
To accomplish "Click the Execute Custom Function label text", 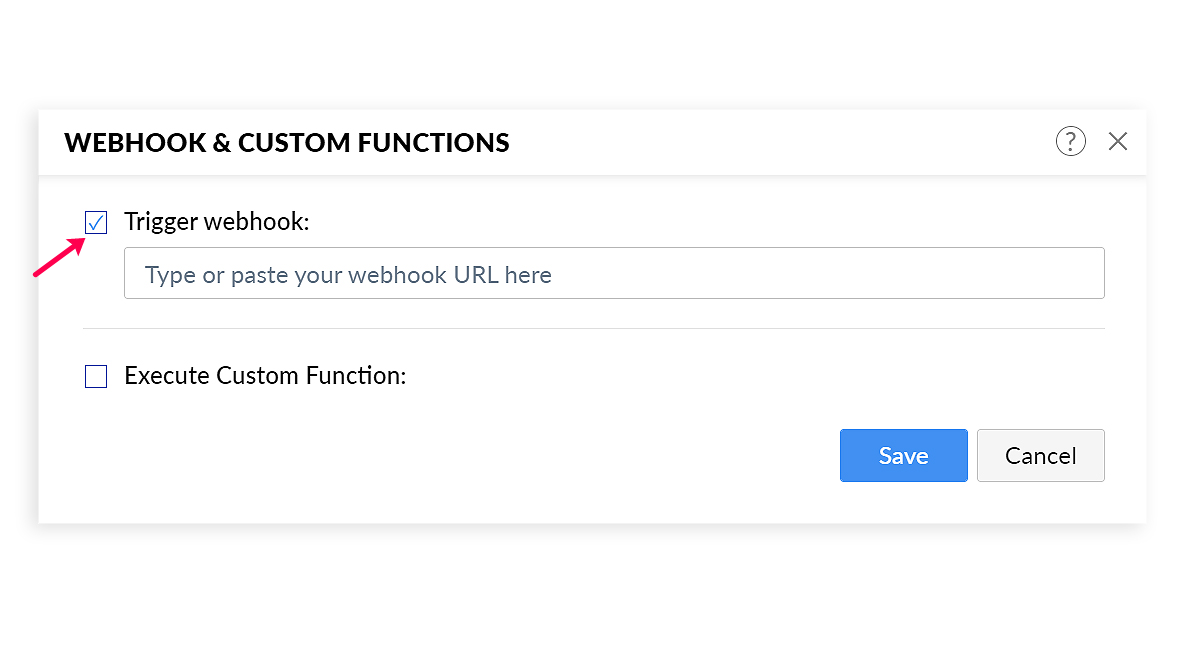I will pyautogui.click(x=265, y=376).
